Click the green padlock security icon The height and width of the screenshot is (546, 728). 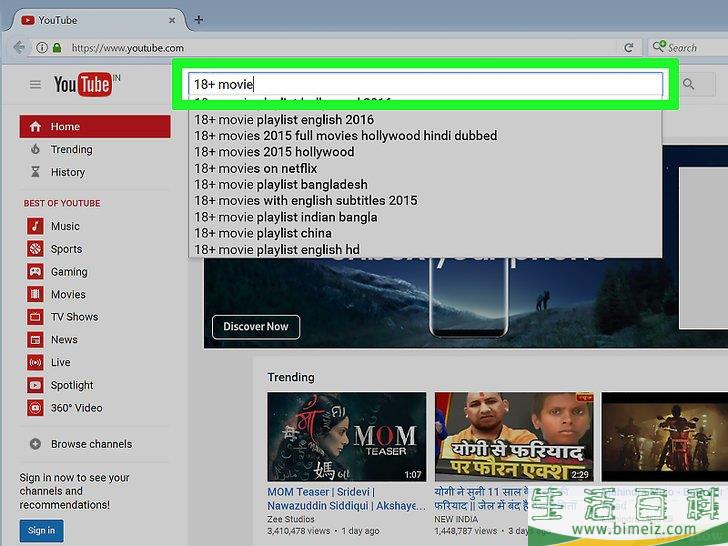coord(57,47)
